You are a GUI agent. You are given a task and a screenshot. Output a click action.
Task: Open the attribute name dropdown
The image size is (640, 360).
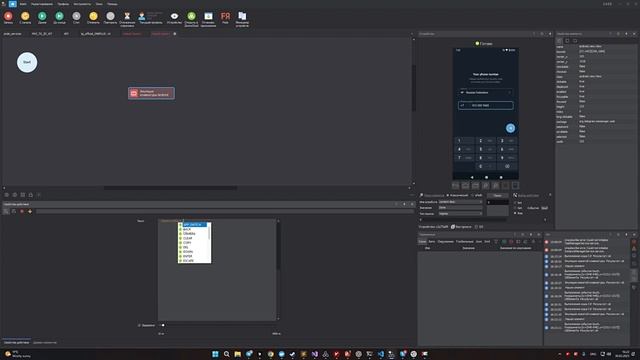460,202
